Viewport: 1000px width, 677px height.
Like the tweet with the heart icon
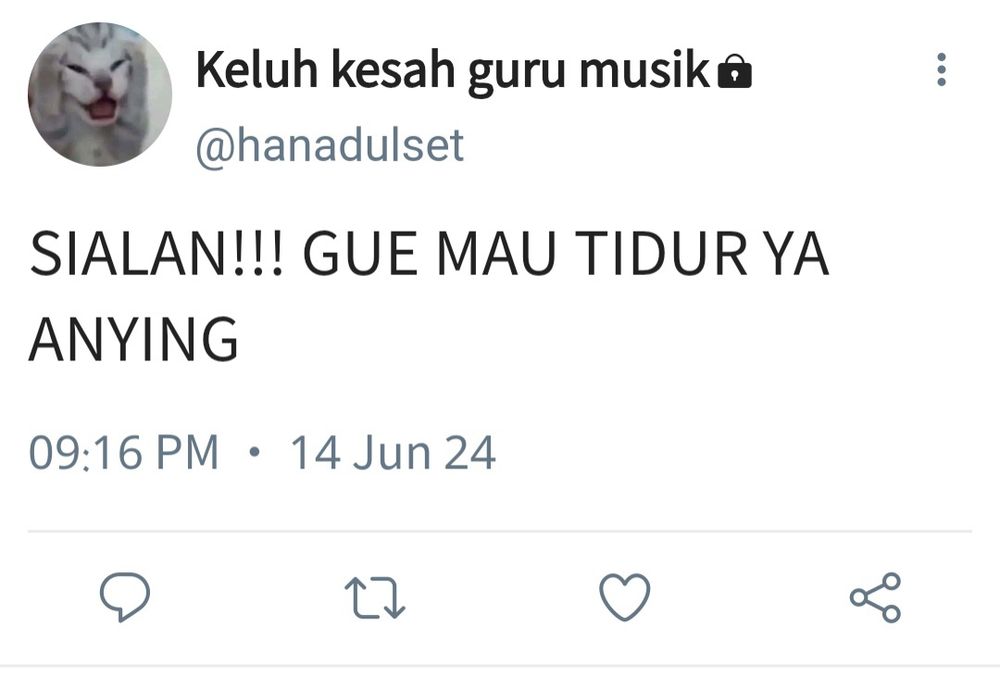point(625,597)
